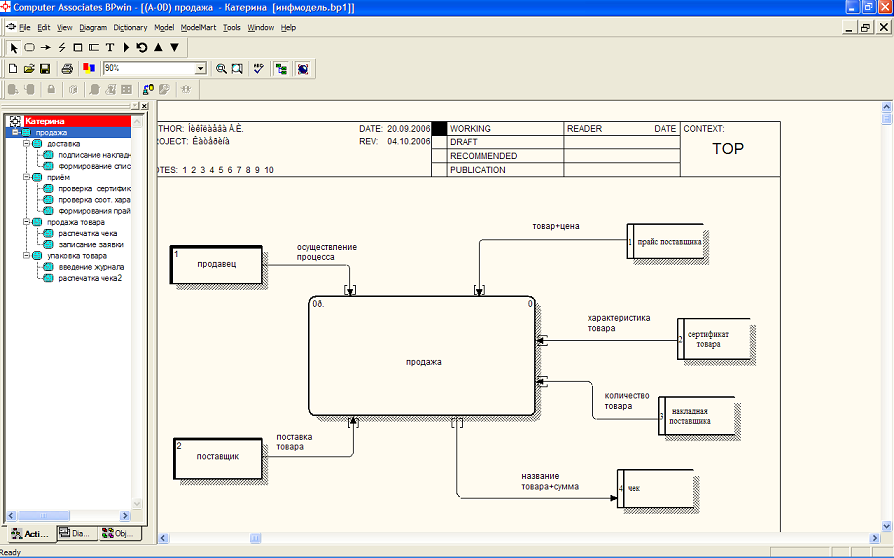This screenshot has height=558, width=894.
Task: Click the spell check icon
Action: point(259,68)
